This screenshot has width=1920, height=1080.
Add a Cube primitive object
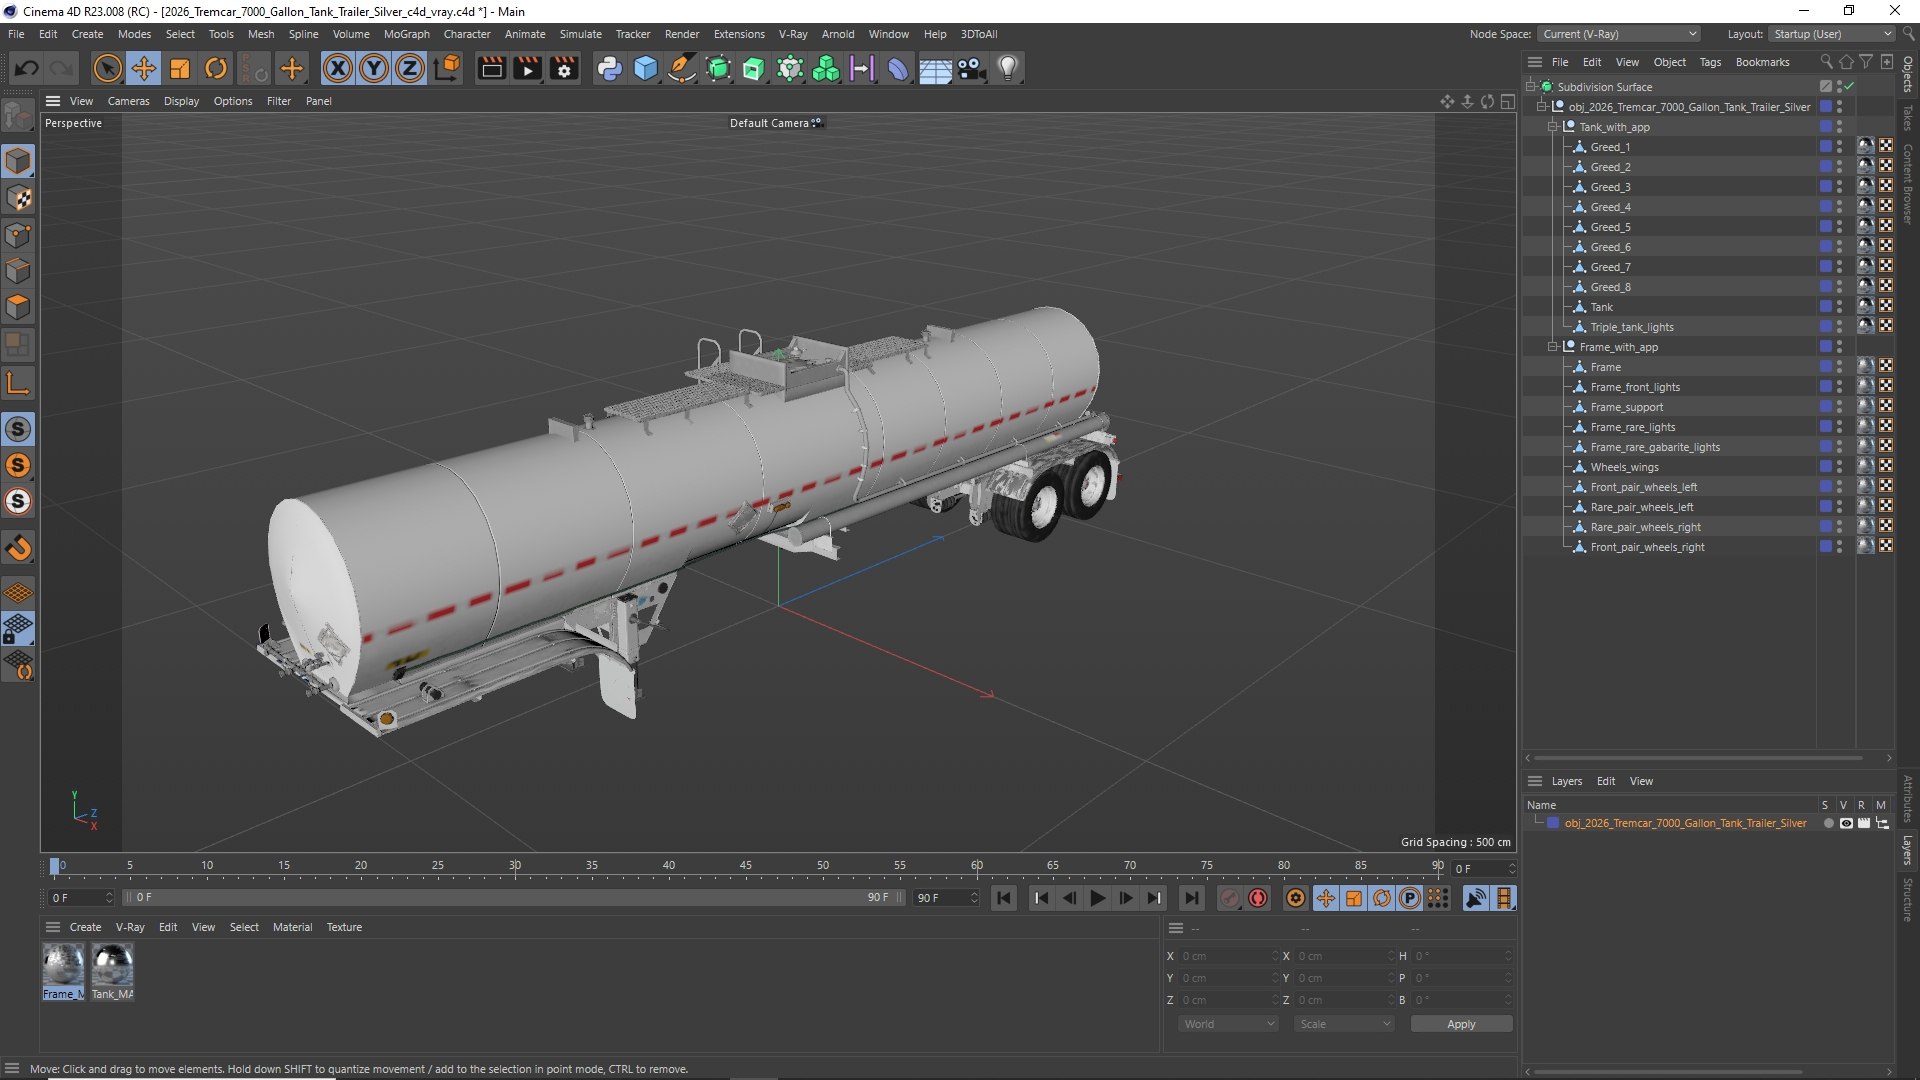pos(646,68)
